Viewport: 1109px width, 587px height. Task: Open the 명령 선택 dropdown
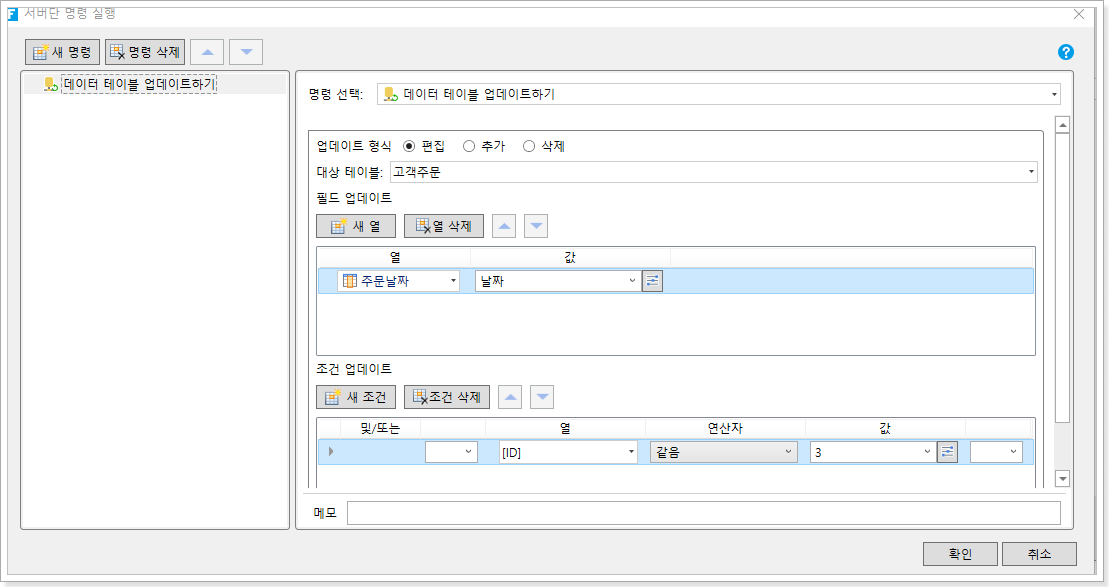click(1055, 95)
